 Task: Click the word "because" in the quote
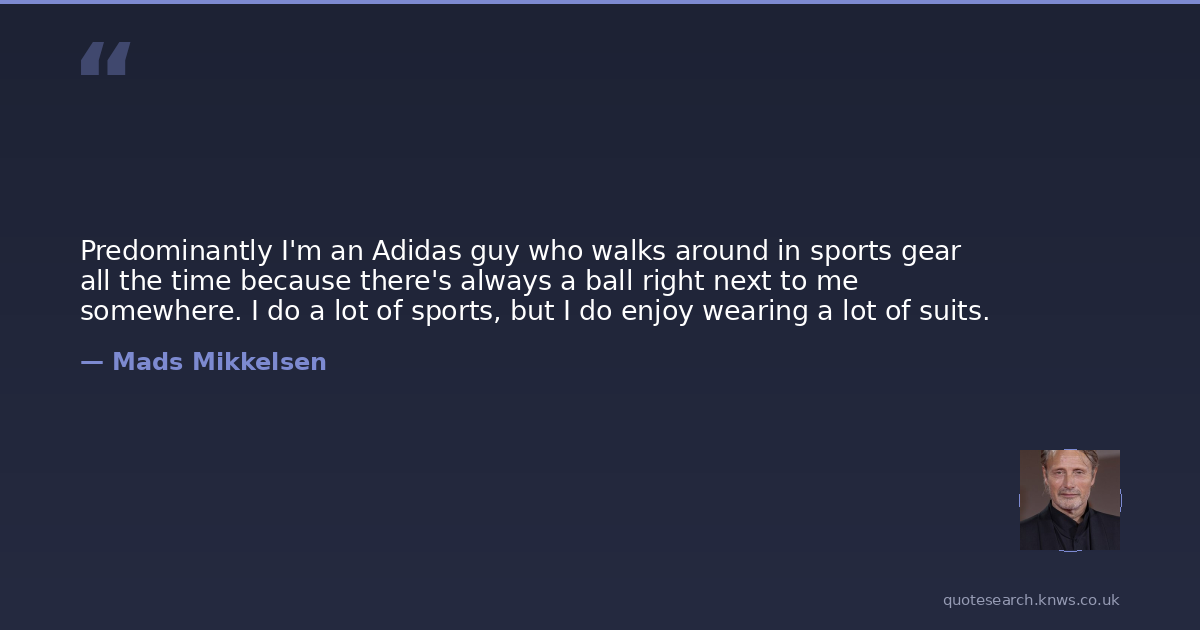295,281
